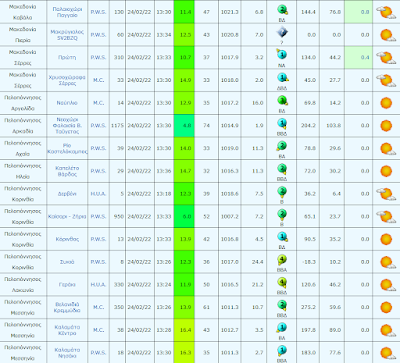Click the yellow-green 16.4 temperature cell

coord(184,330)
